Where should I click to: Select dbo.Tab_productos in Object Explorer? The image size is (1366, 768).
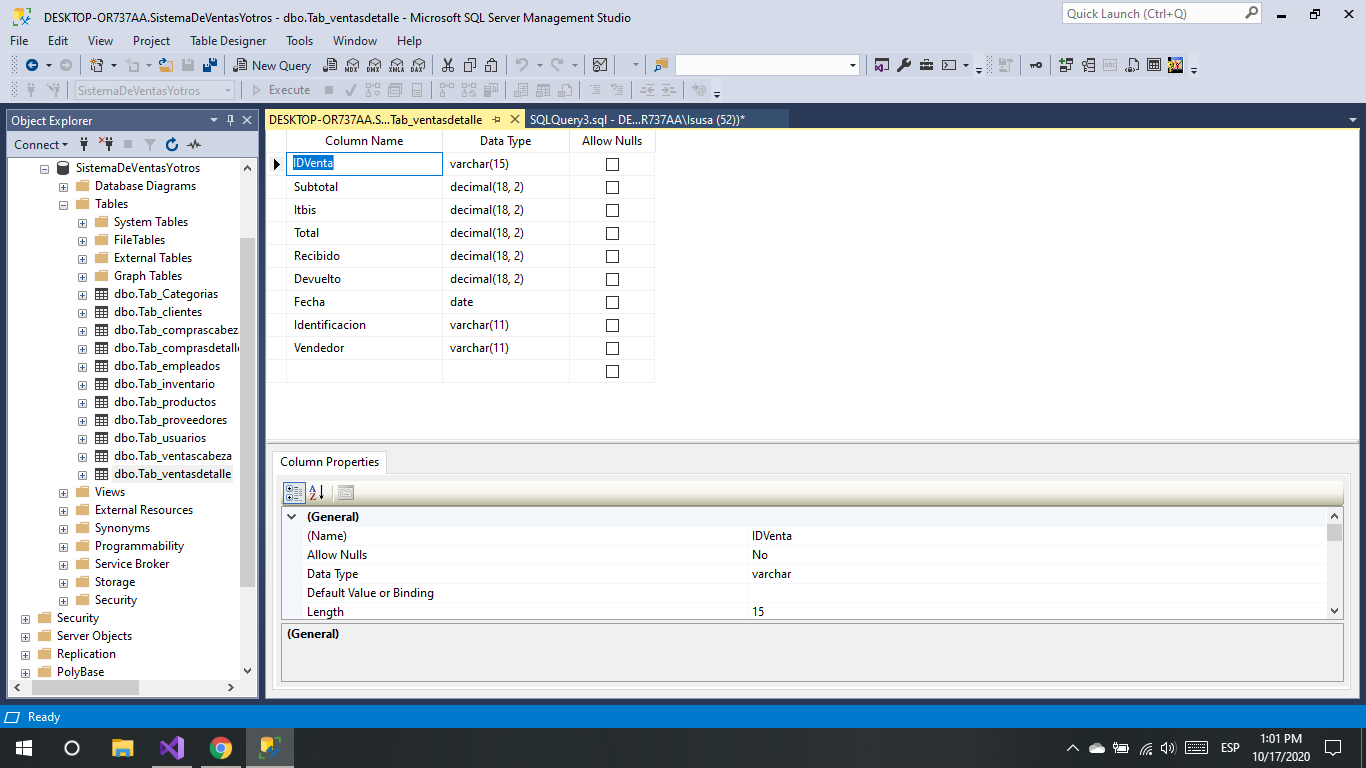[164, 402]
